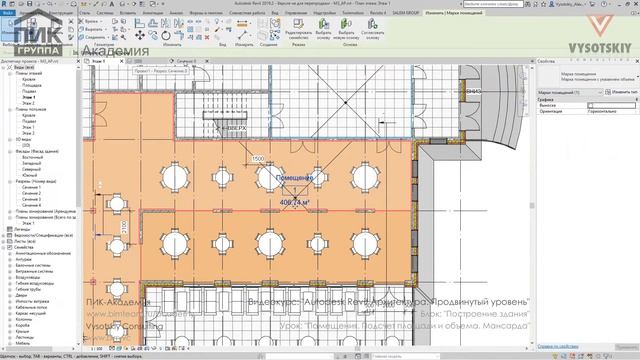Collapse the Планы потолков tree node
This screenshot has width=640, height=360.
click(10, 109)
